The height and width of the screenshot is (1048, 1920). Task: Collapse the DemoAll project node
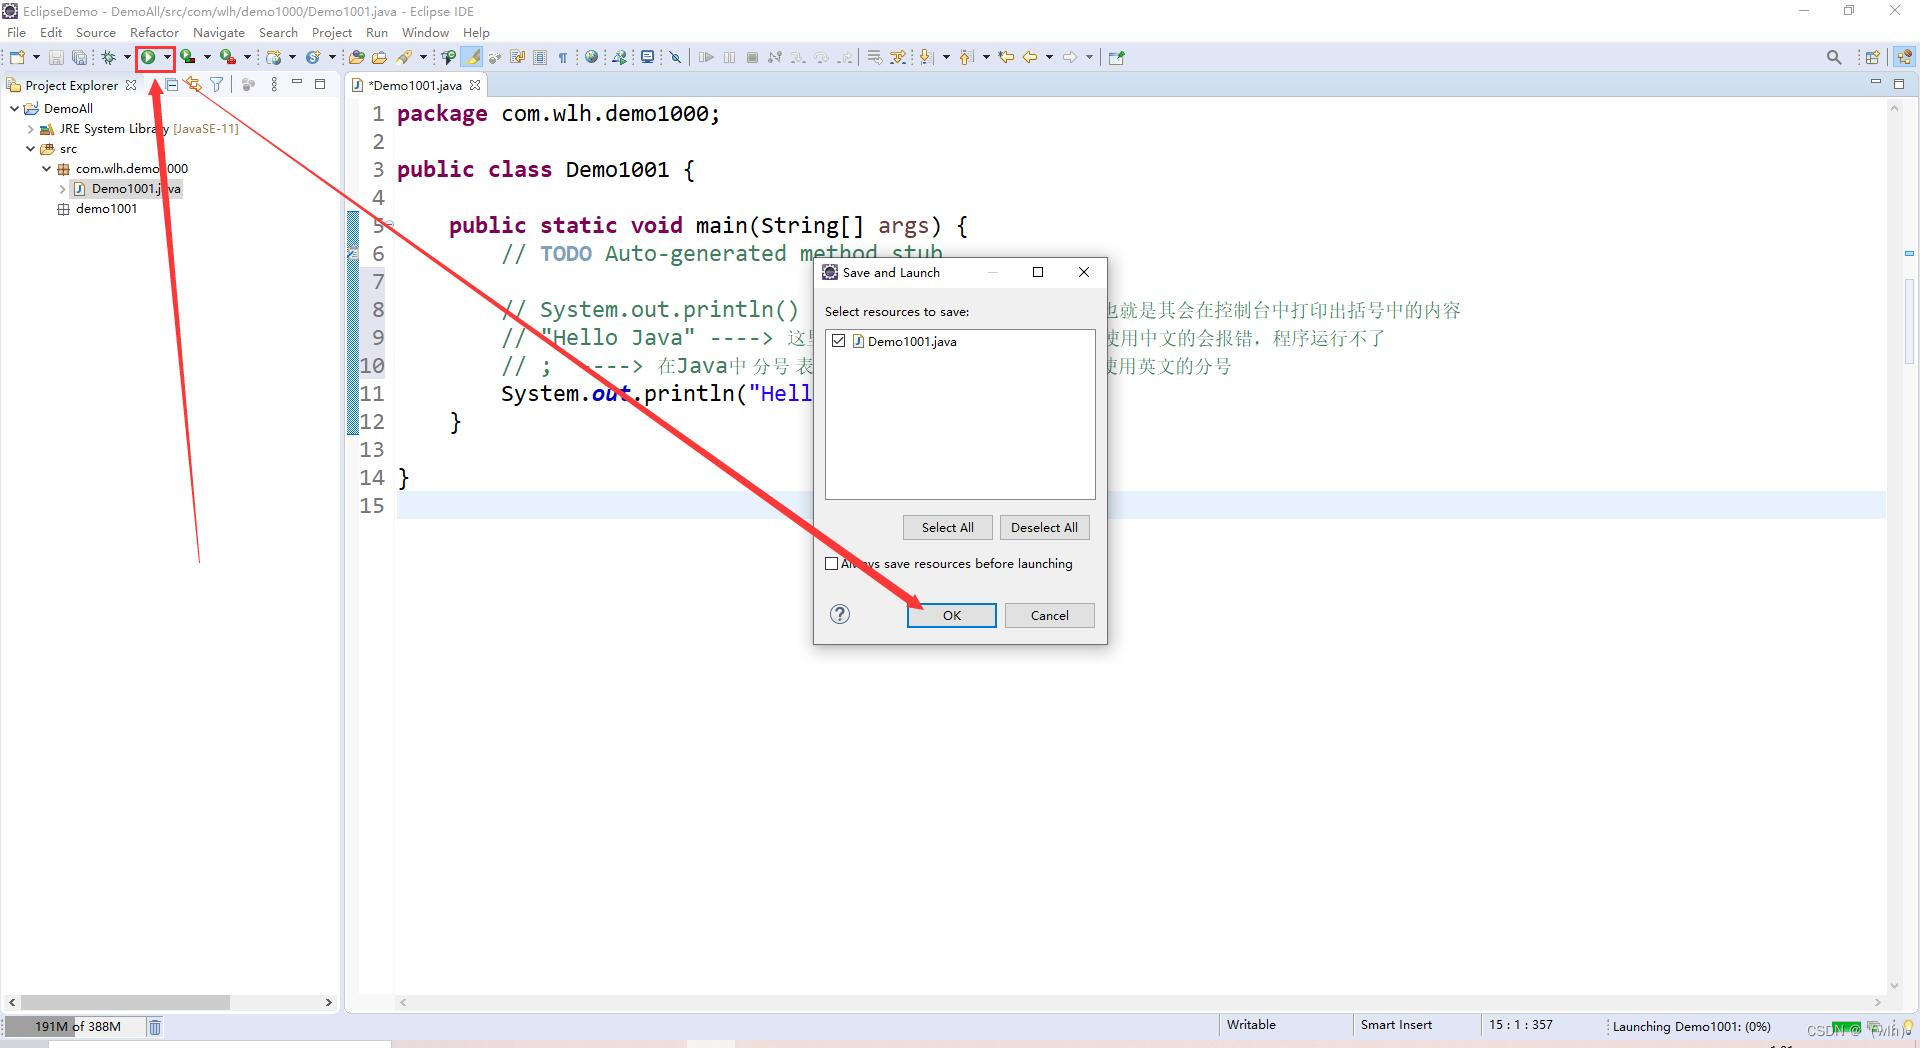click(14, 108)
